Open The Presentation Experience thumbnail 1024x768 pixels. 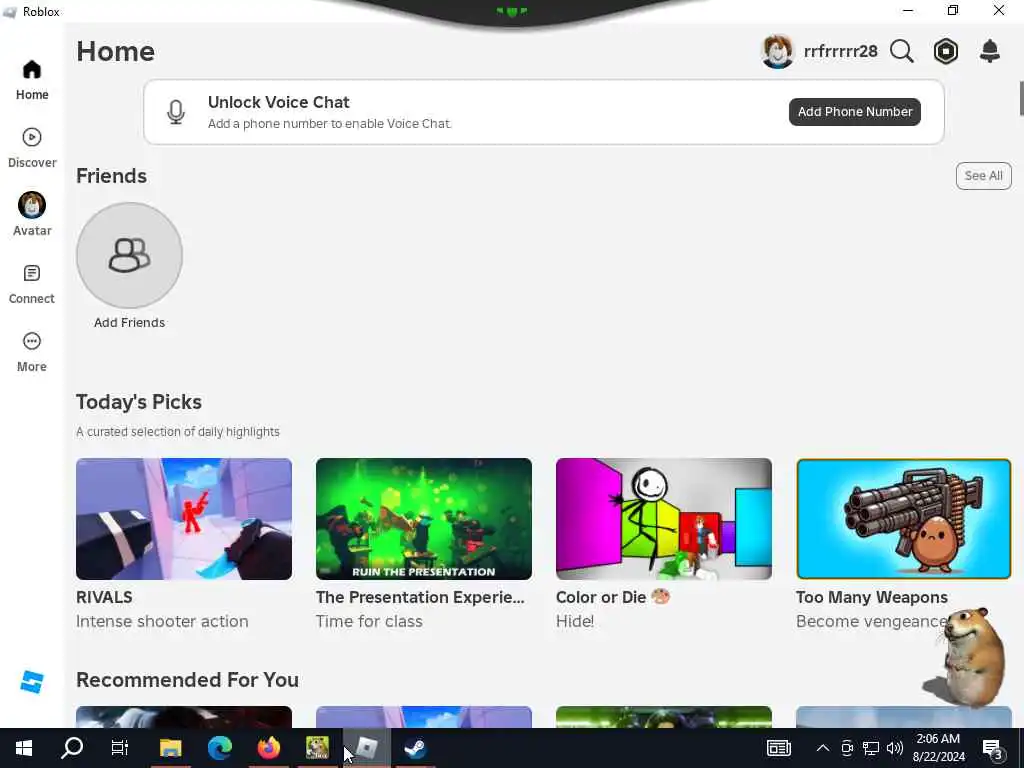click(424, 519)
